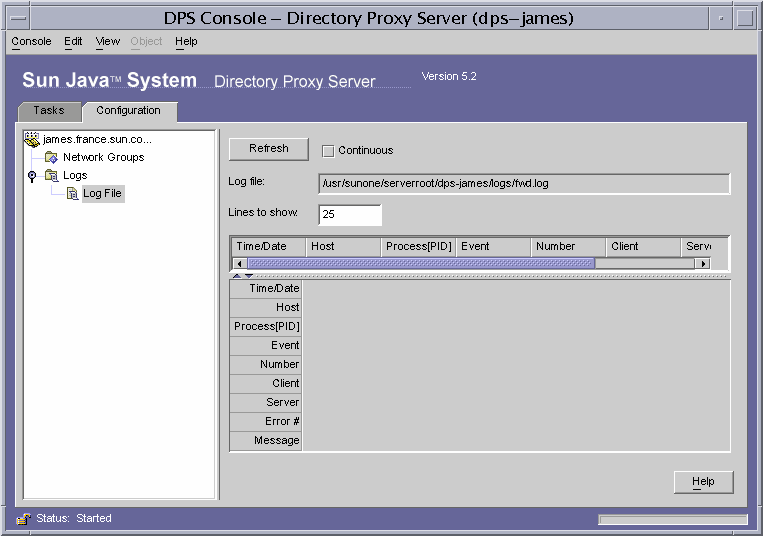This screenshot has width=763, height=536.
Task: Click the Logs folder icon
Action: pos(51,176)
